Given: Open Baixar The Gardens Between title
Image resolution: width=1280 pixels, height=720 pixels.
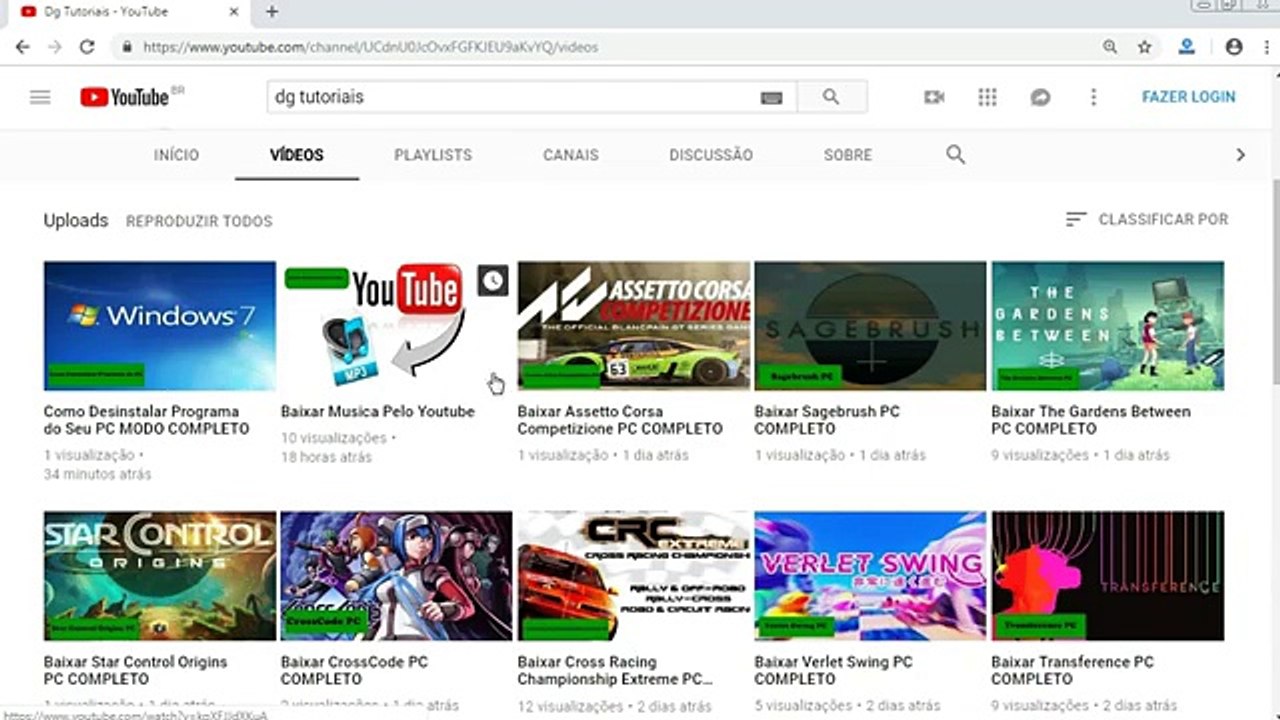Looking at the screenshot, I should 1091,420.
